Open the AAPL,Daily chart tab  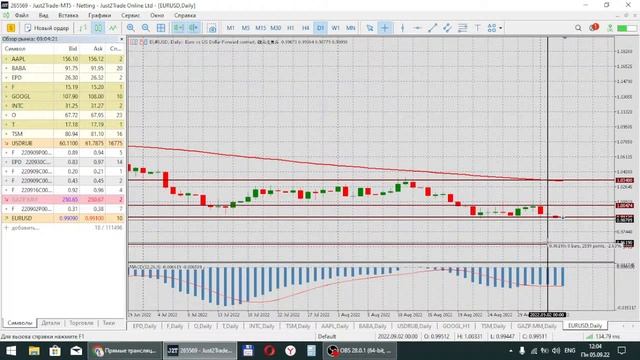(x=335, y=326)
